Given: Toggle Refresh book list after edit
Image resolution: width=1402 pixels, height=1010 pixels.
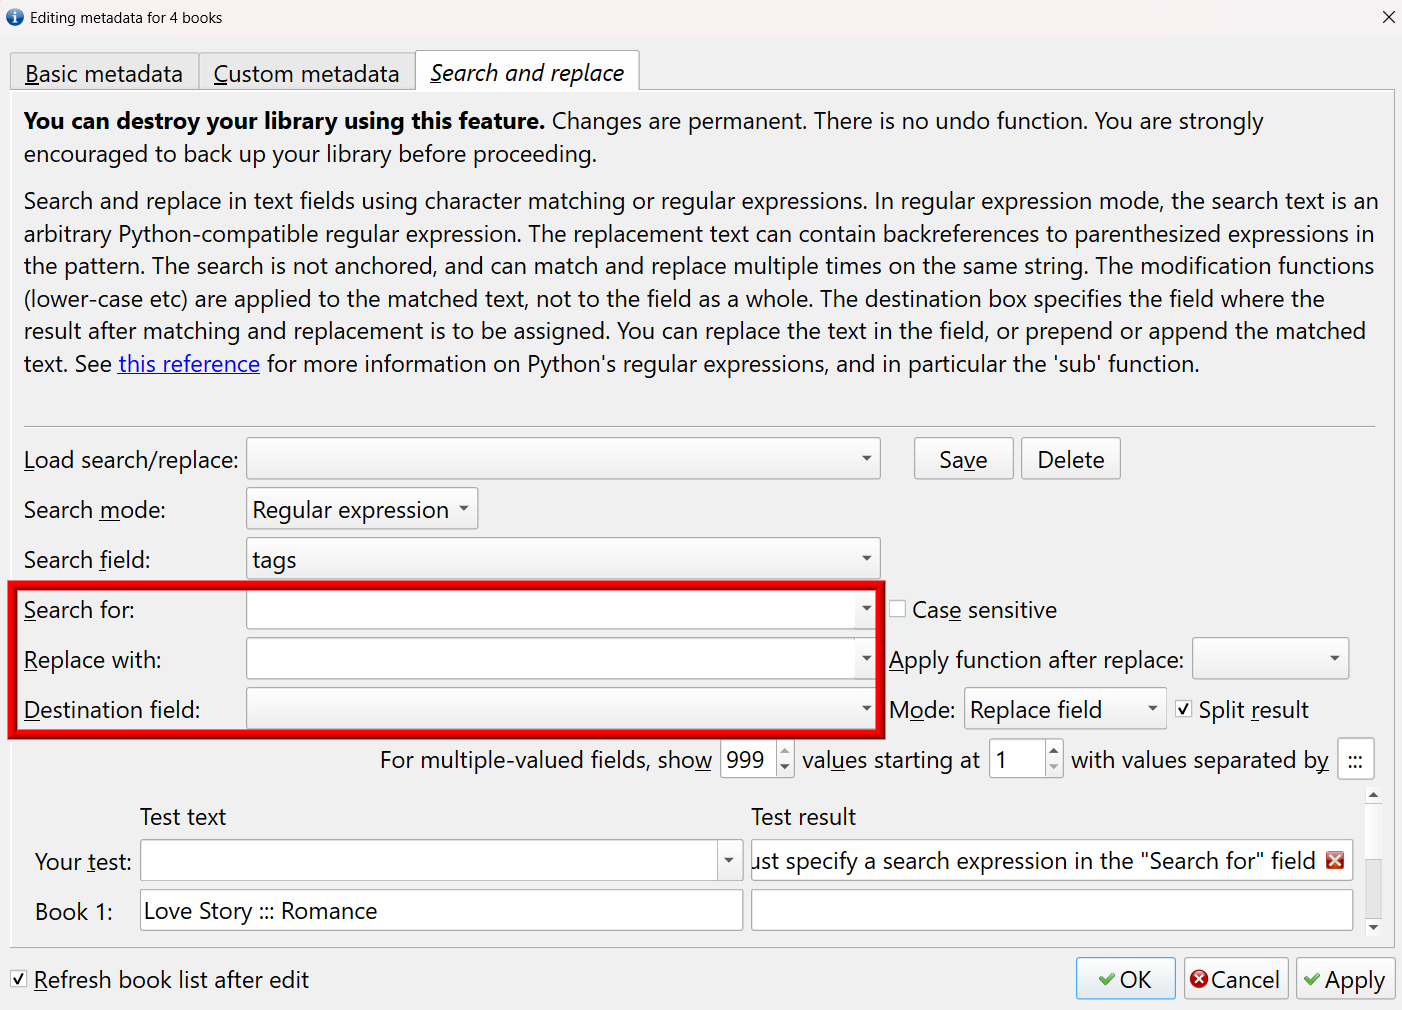Looking at the screenshot, I should [19, 979].
